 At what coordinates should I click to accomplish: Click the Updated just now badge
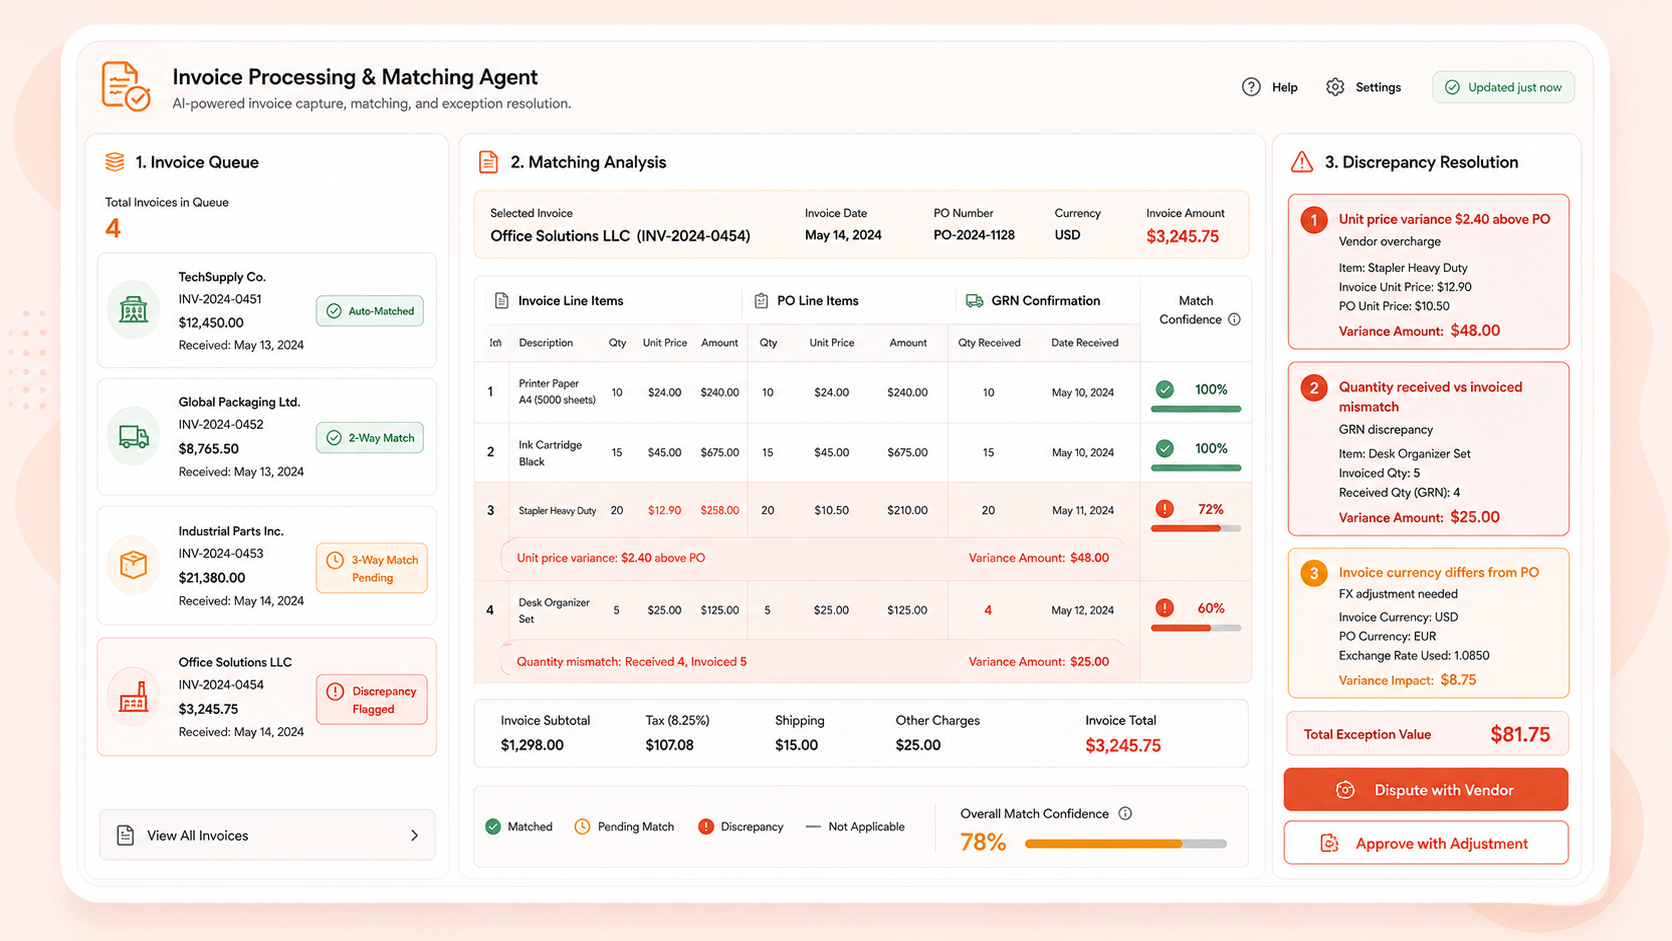(x=1503, y=87)
